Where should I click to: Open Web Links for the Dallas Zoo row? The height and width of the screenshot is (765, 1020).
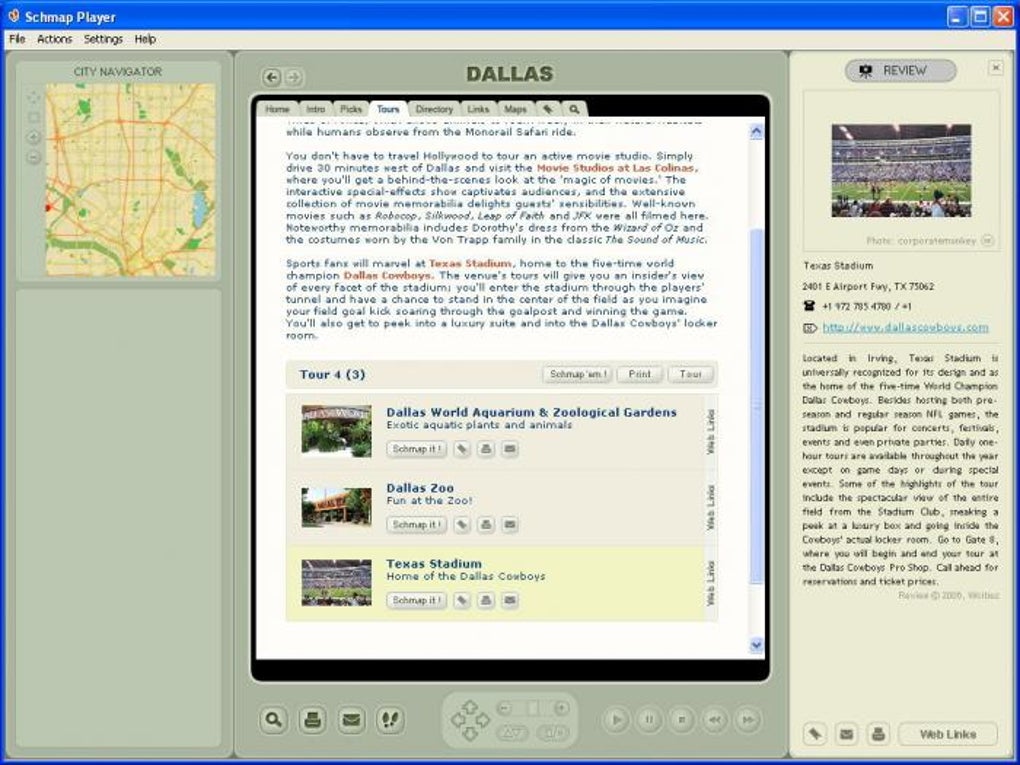(711, 507)
